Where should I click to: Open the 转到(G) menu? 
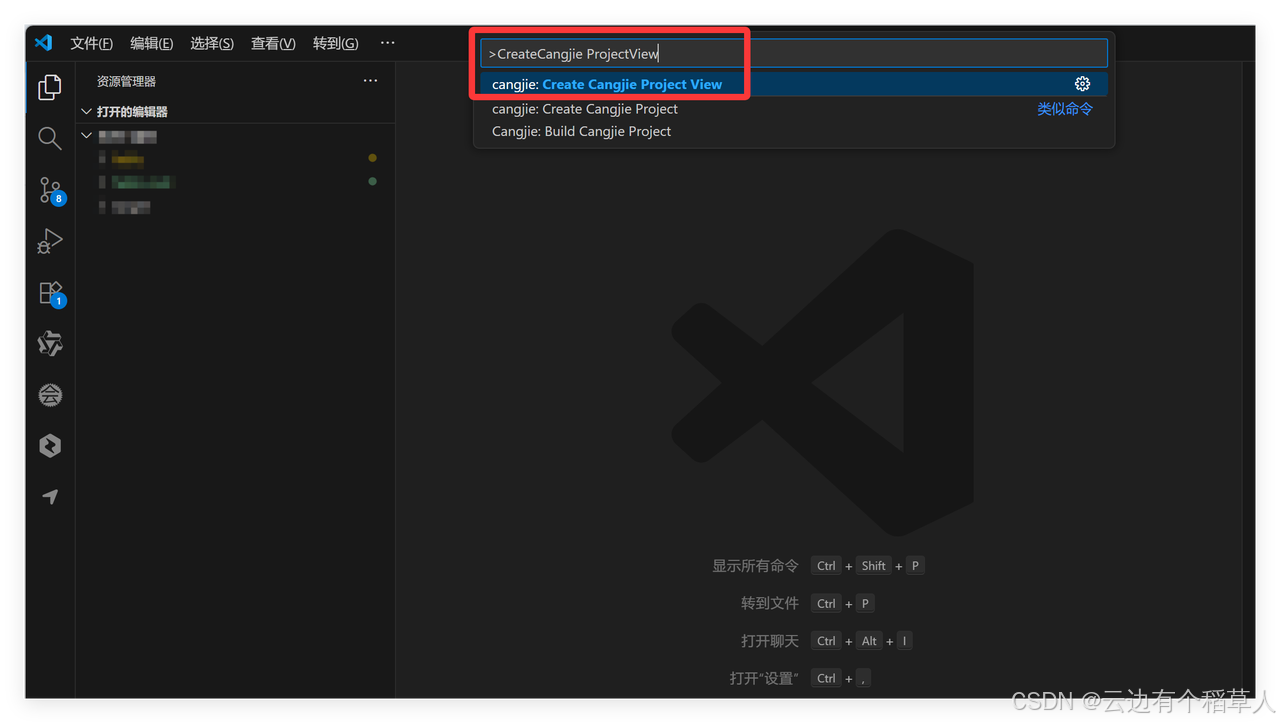pyautogui.click(x=335, y=43)
